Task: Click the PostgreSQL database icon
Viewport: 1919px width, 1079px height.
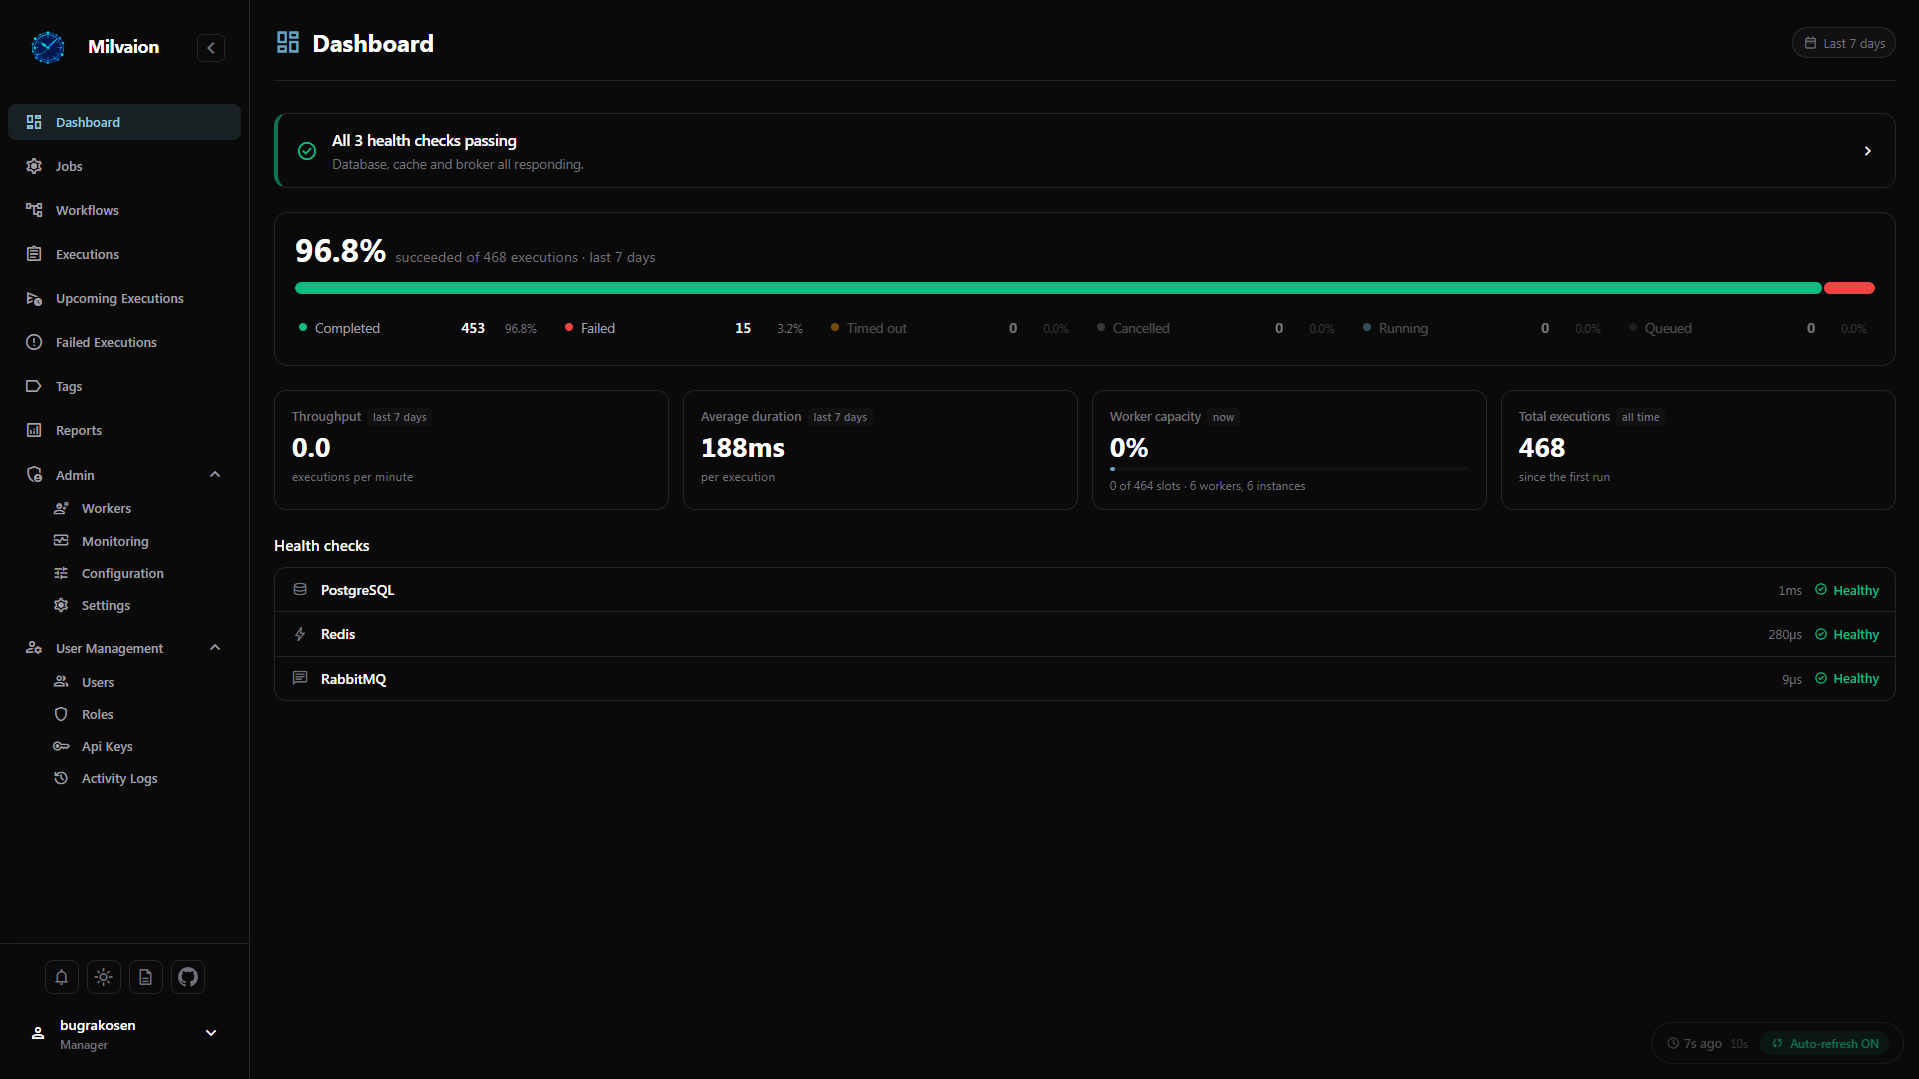Action: coord(300,590)
